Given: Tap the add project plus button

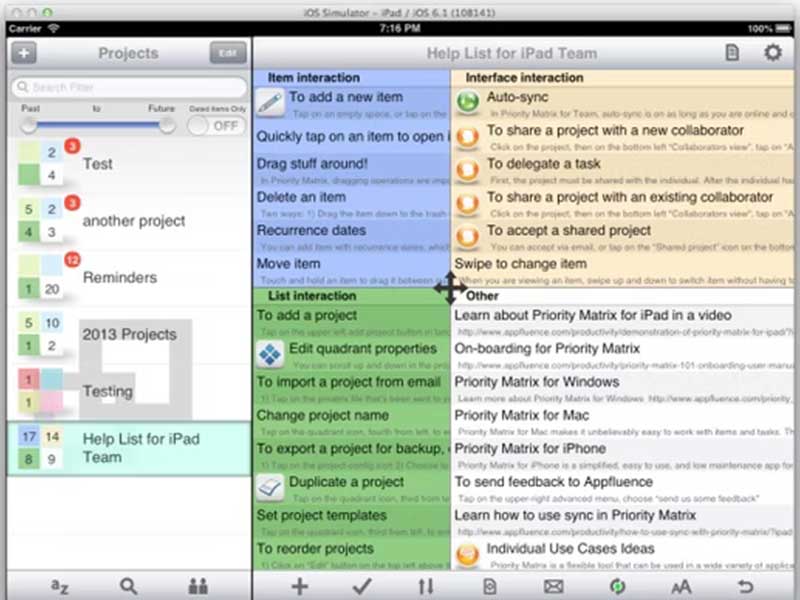Looking at the screenshot, I should 23,53.
